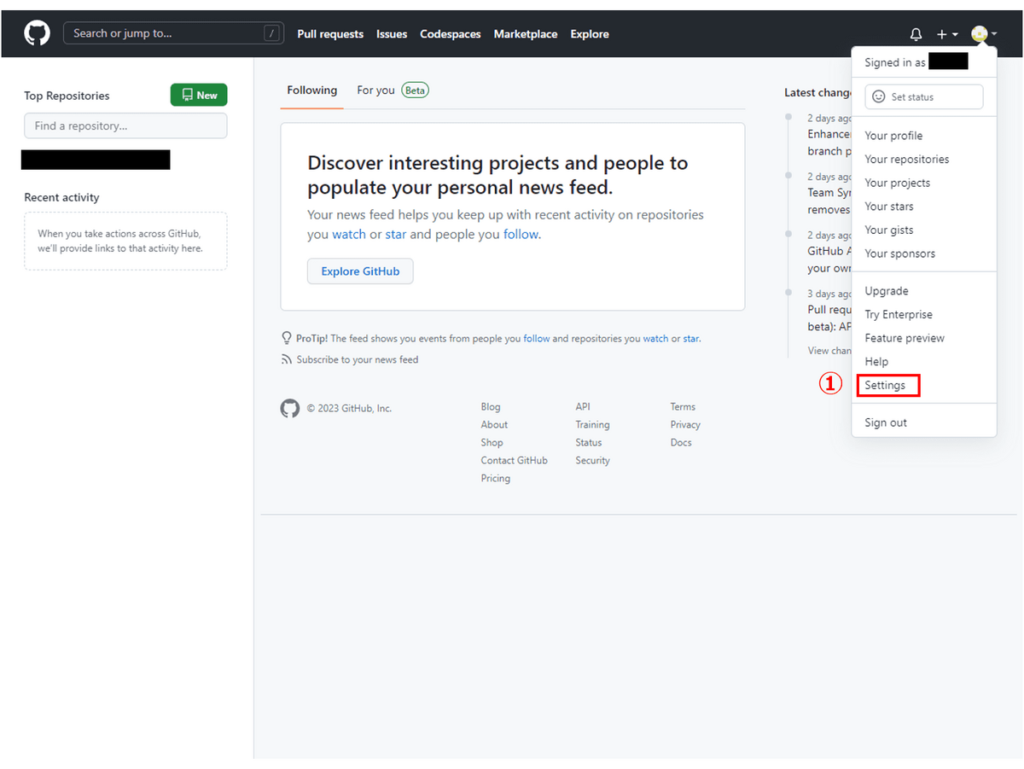Open the Security footer link
Viewport: 1024px width, 769px height.
[x=592, y=460]
